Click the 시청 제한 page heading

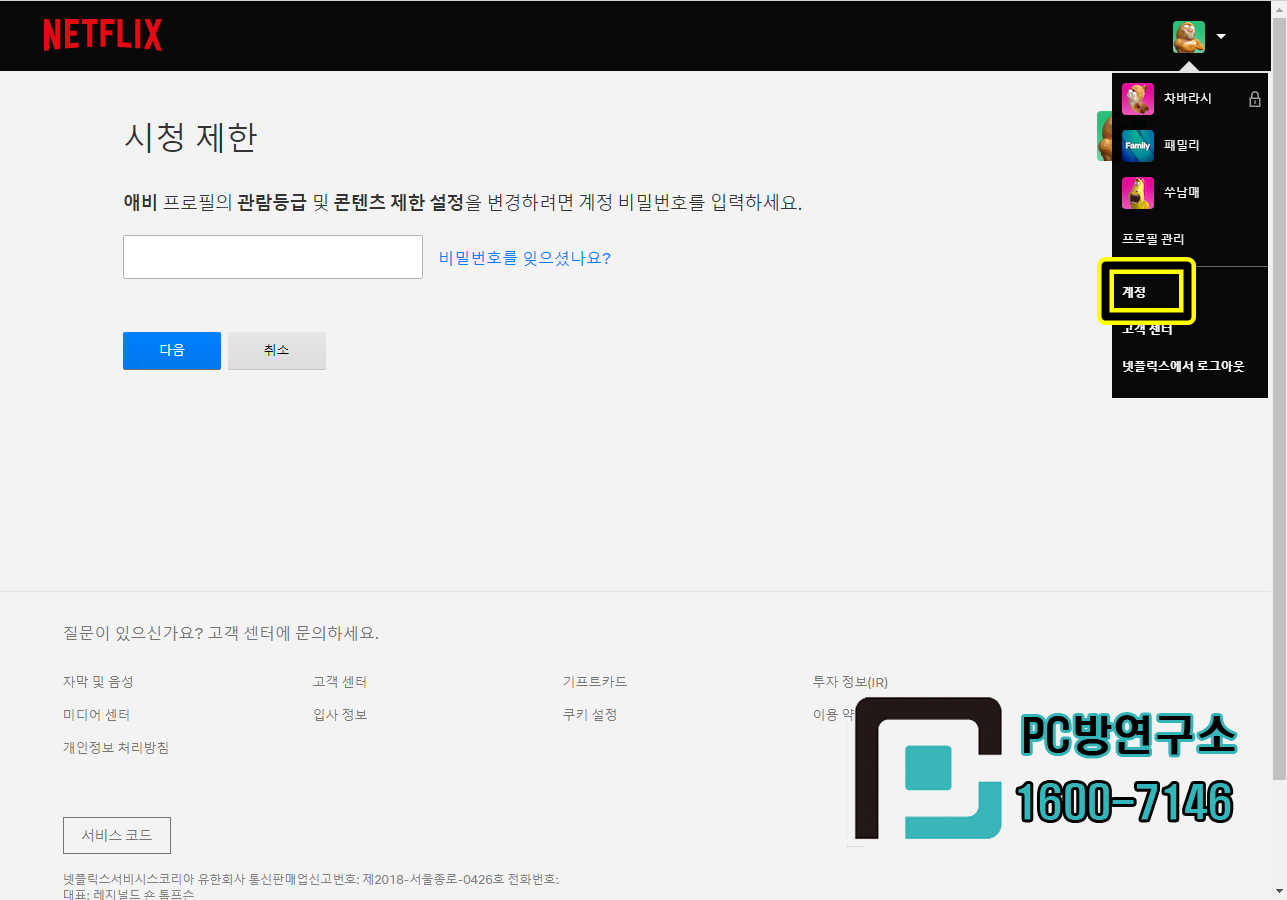[x=190, y=137]
